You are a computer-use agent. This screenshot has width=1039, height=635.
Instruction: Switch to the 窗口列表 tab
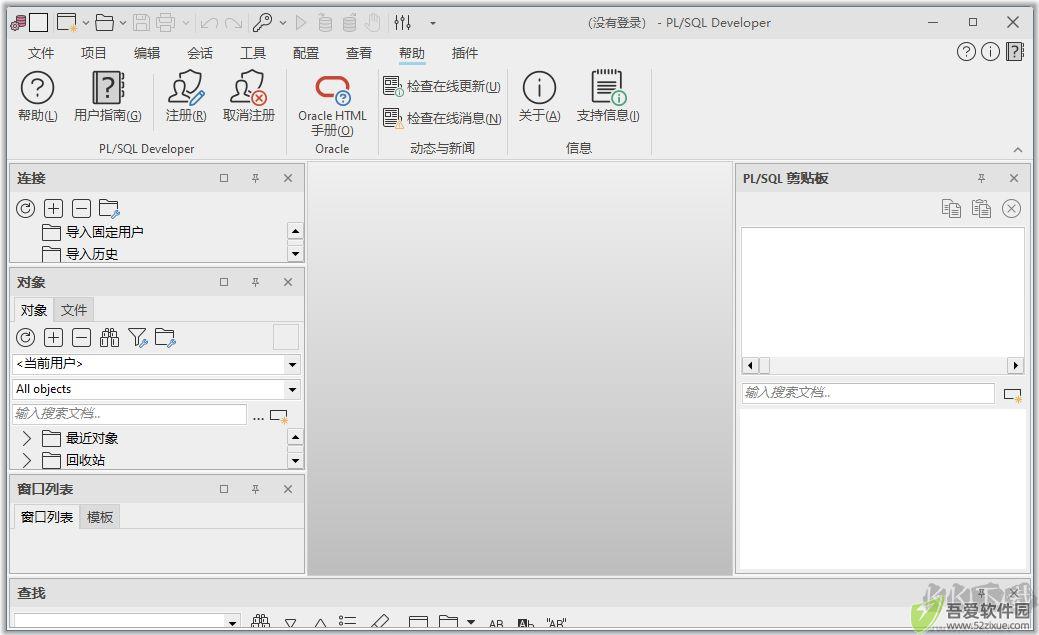click(x=46, y=517)
